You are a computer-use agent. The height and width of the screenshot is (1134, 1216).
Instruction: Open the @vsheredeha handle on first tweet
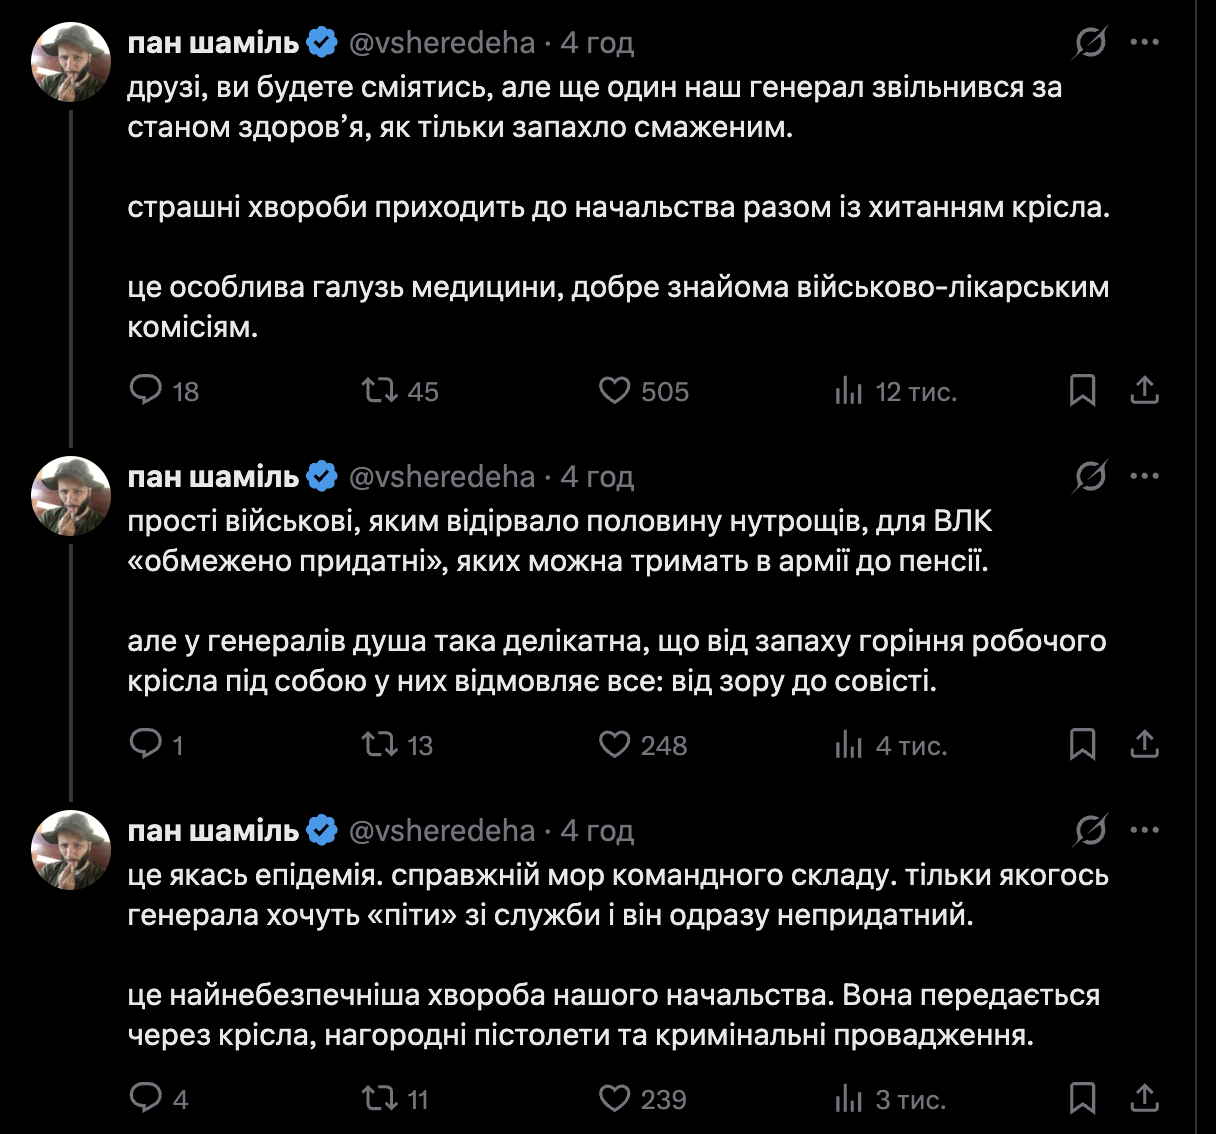pos(441,43)
